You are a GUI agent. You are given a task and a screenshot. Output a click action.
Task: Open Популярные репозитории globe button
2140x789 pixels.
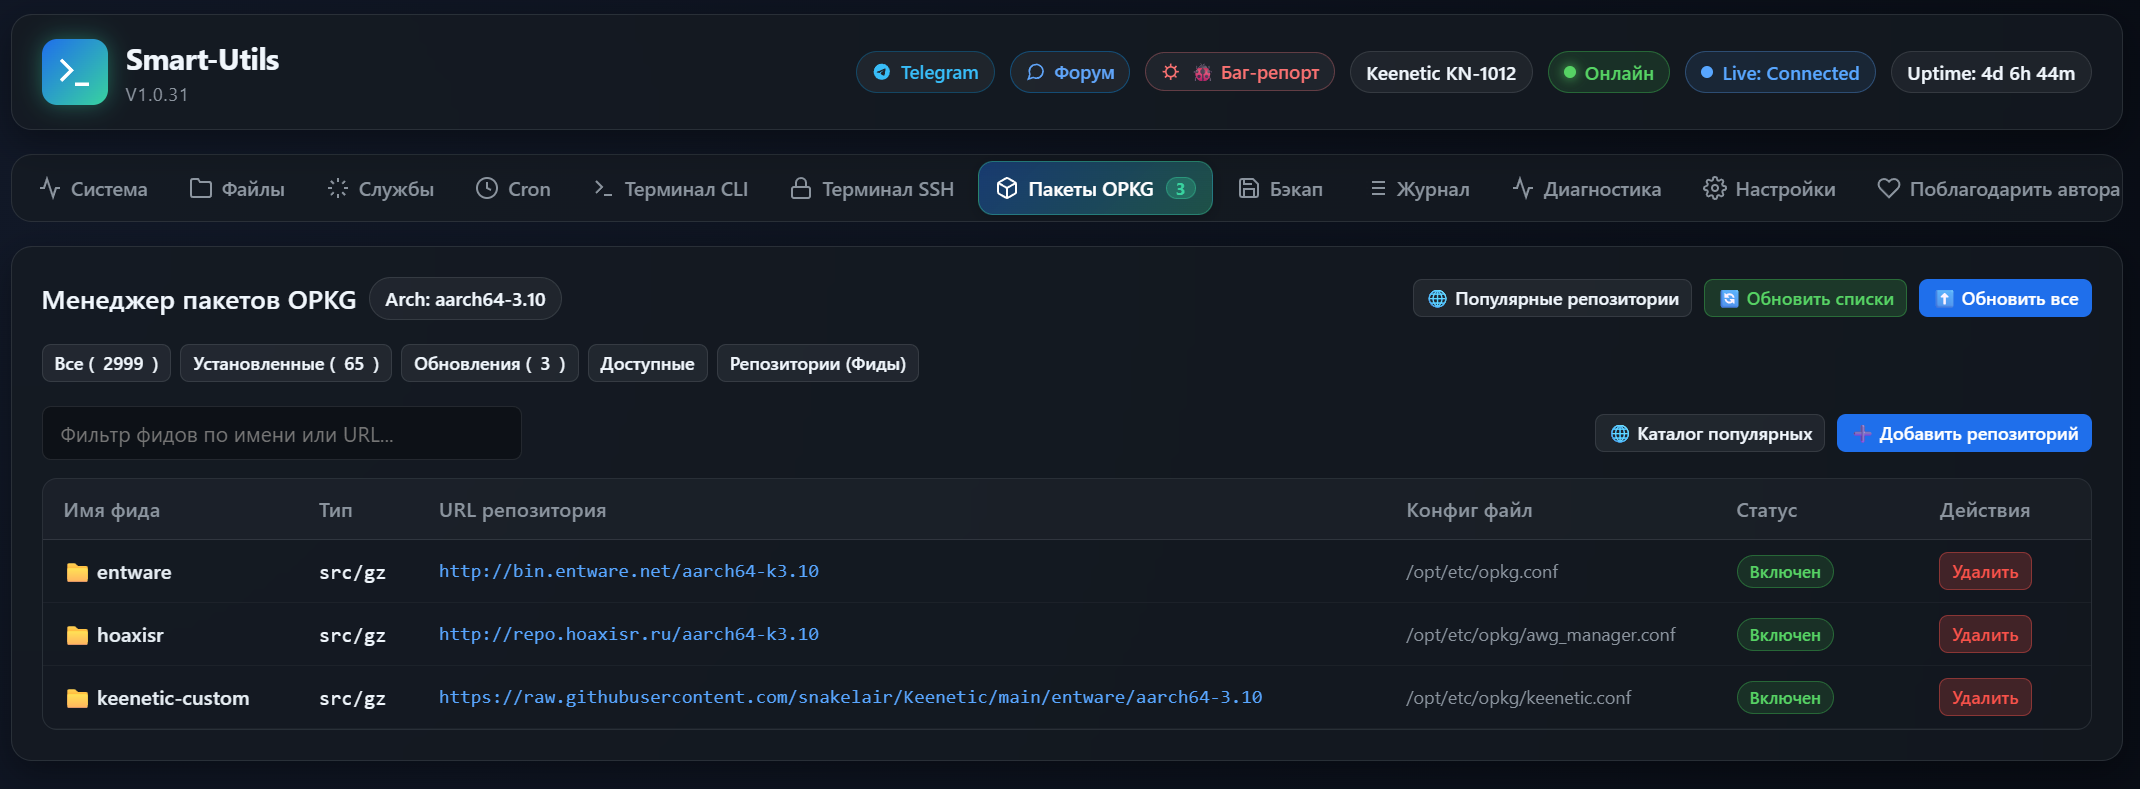1552,298
